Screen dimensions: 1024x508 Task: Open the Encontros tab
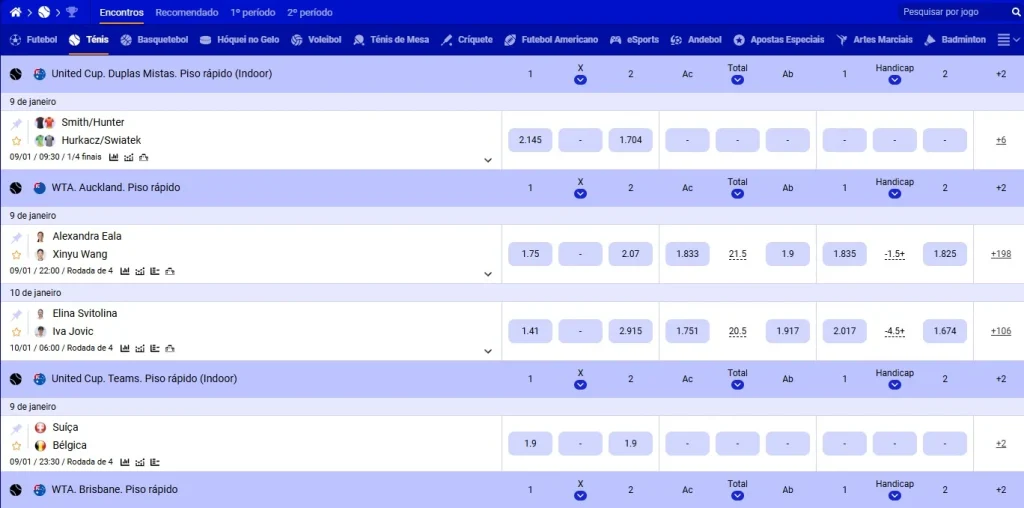click(x=121, y=12)
